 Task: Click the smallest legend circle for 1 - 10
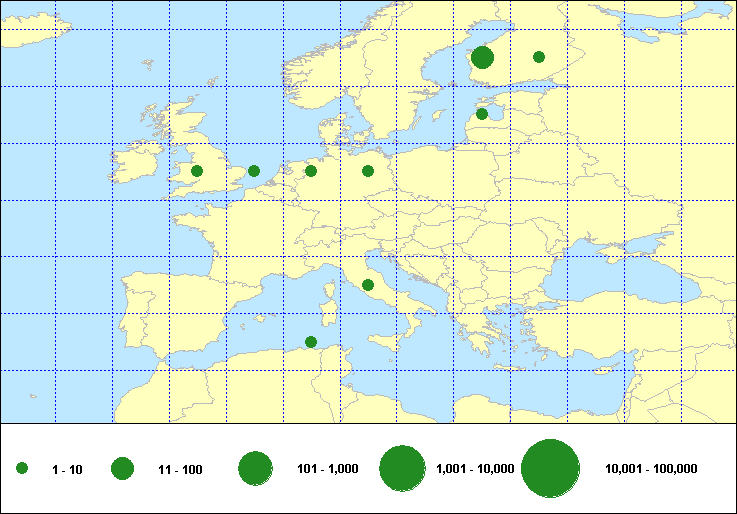(x=22, y=469)
